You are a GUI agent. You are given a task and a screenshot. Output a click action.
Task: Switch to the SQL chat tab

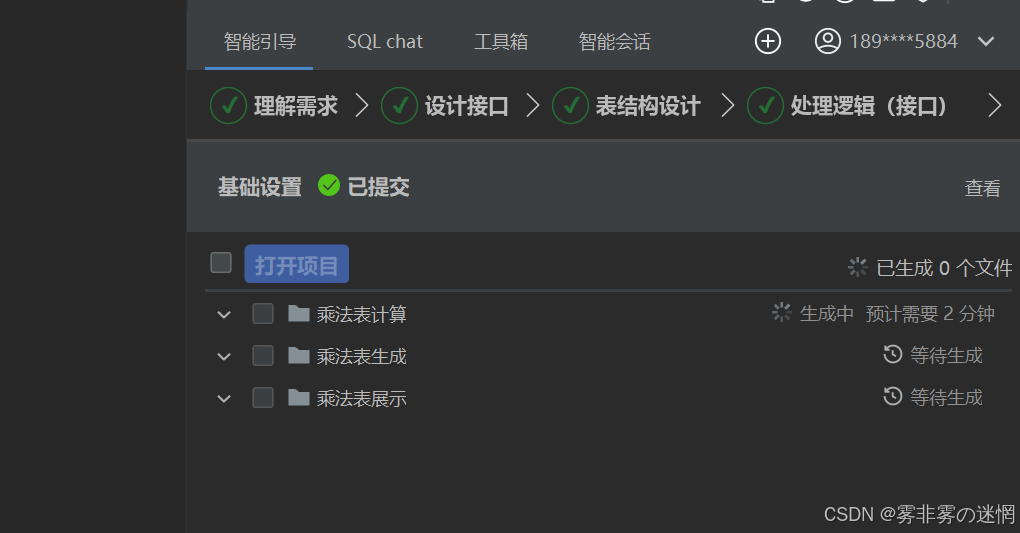click(384, 42)
